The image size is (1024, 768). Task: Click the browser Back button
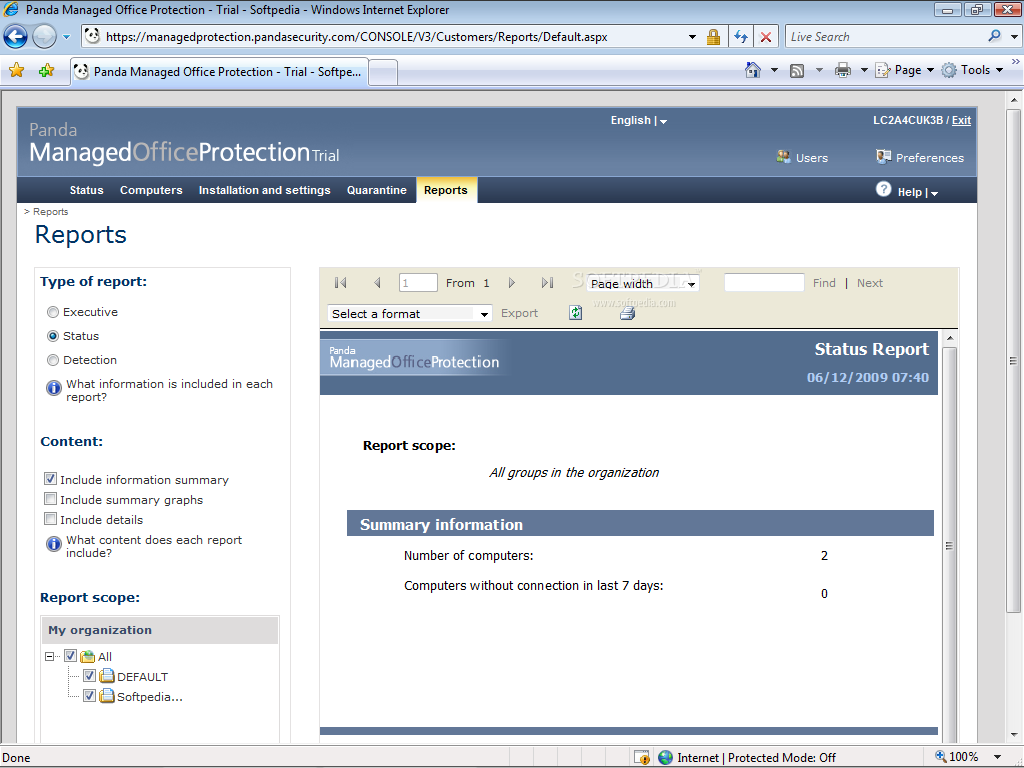click(16, 37)
